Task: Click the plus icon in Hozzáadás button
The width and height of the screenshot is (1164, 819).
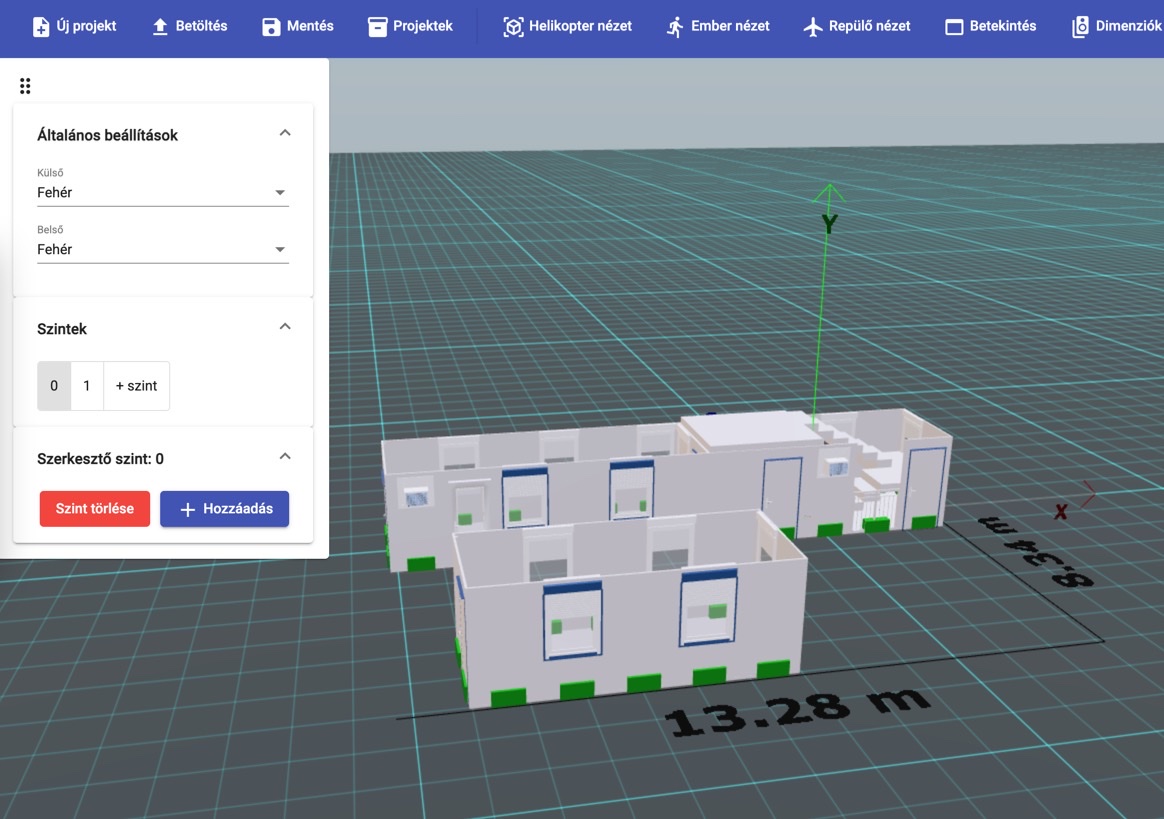Action: tap(188, 509)
